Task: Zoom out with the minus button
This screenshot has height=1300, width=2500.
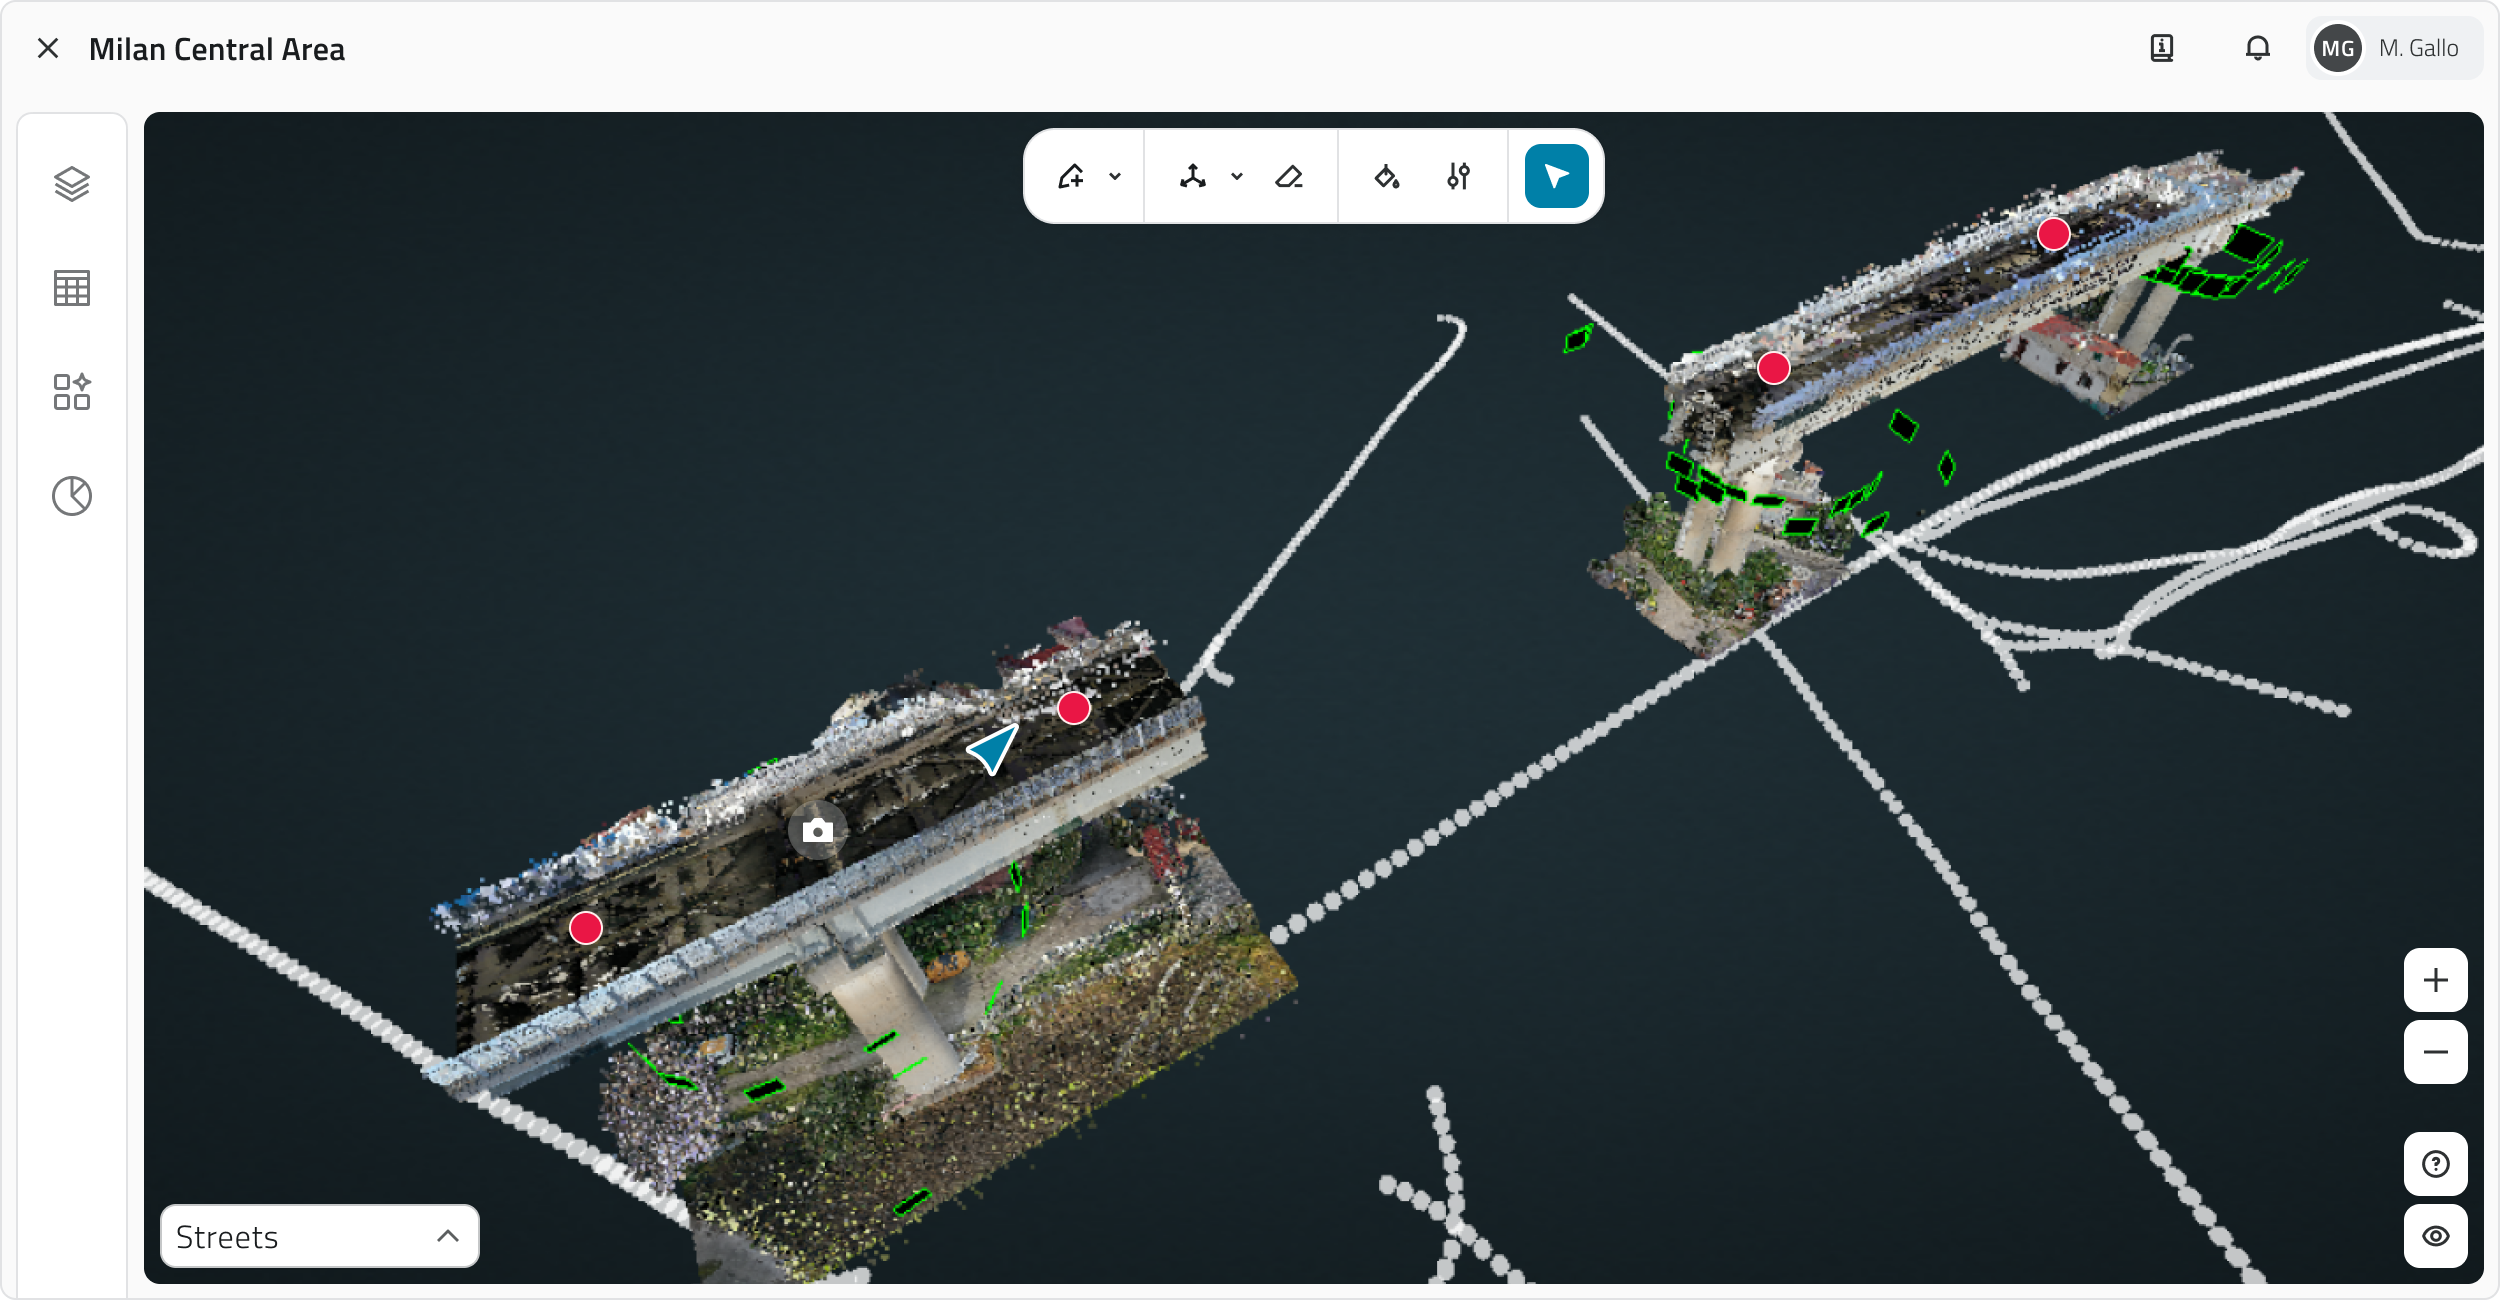Action: click(2436, 1052)
